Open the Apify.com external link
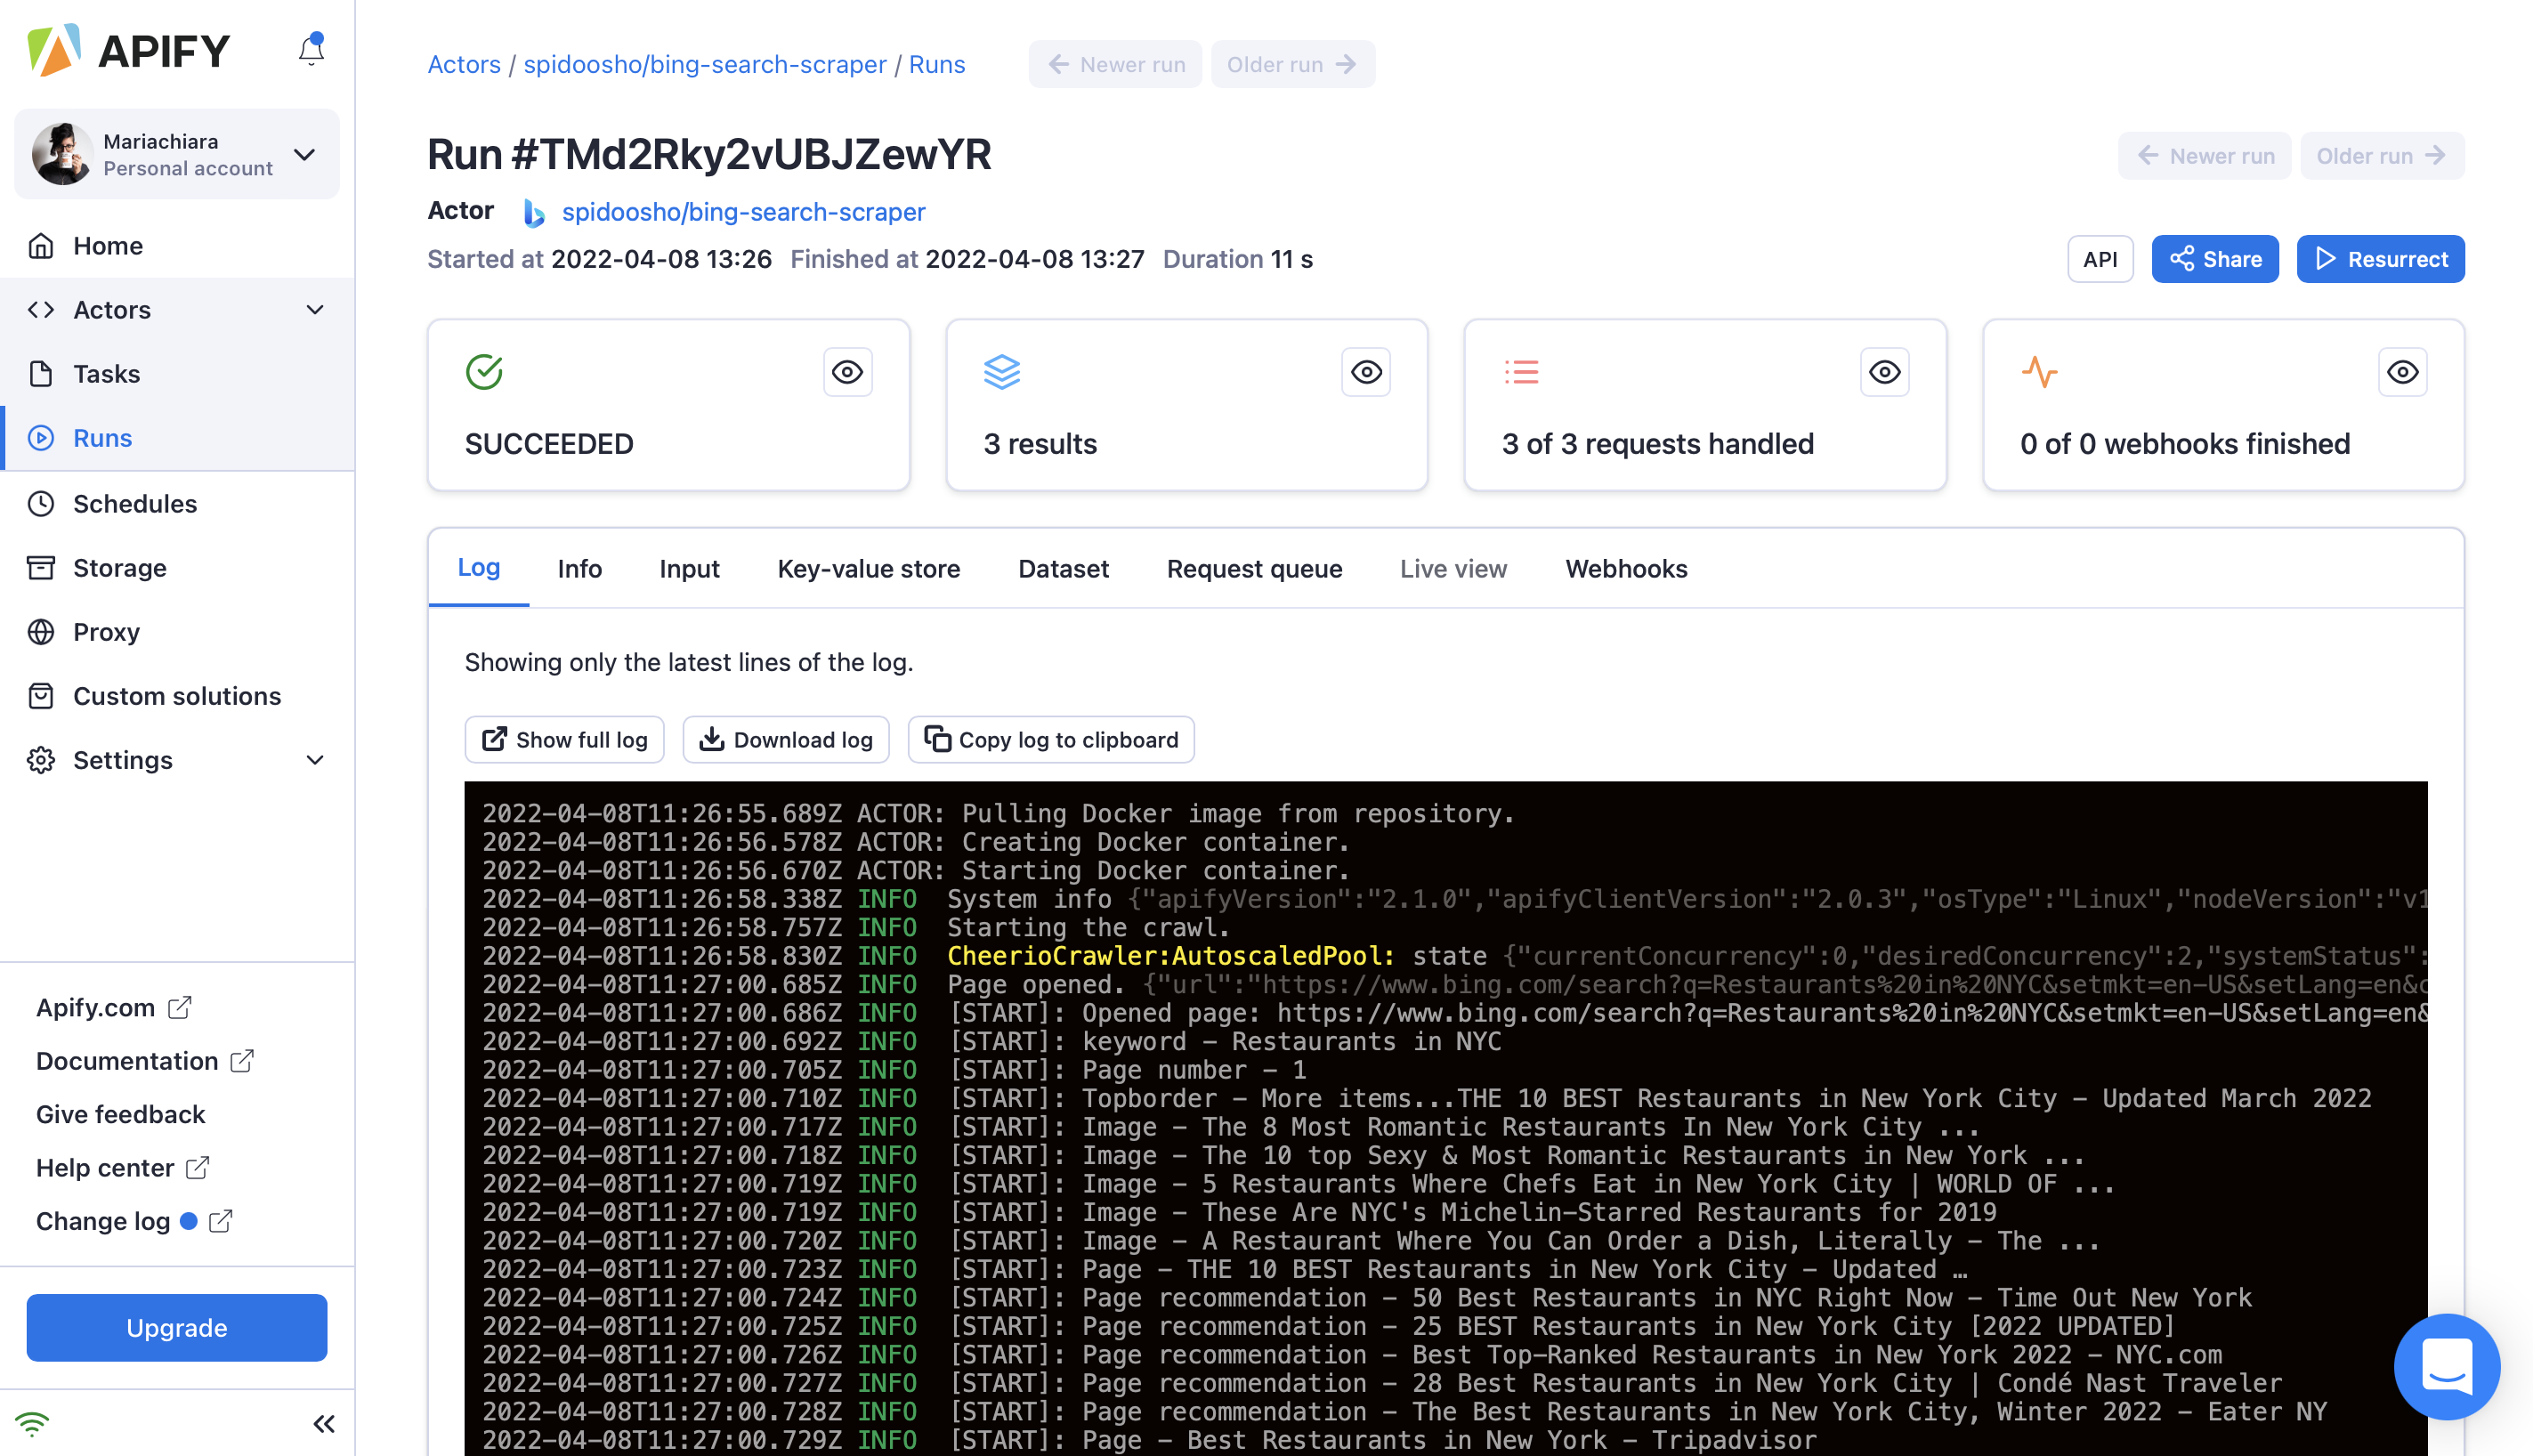 tap(114, 1007)
